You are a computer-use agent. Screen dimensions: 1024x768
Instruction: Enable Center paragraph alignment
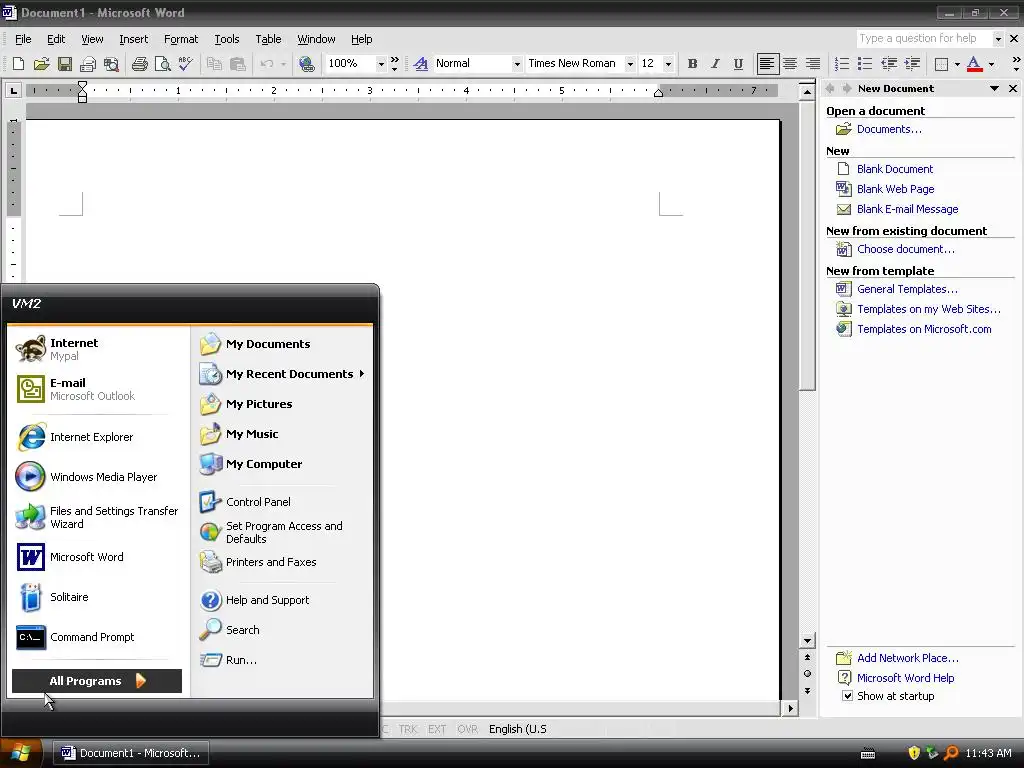790,63
